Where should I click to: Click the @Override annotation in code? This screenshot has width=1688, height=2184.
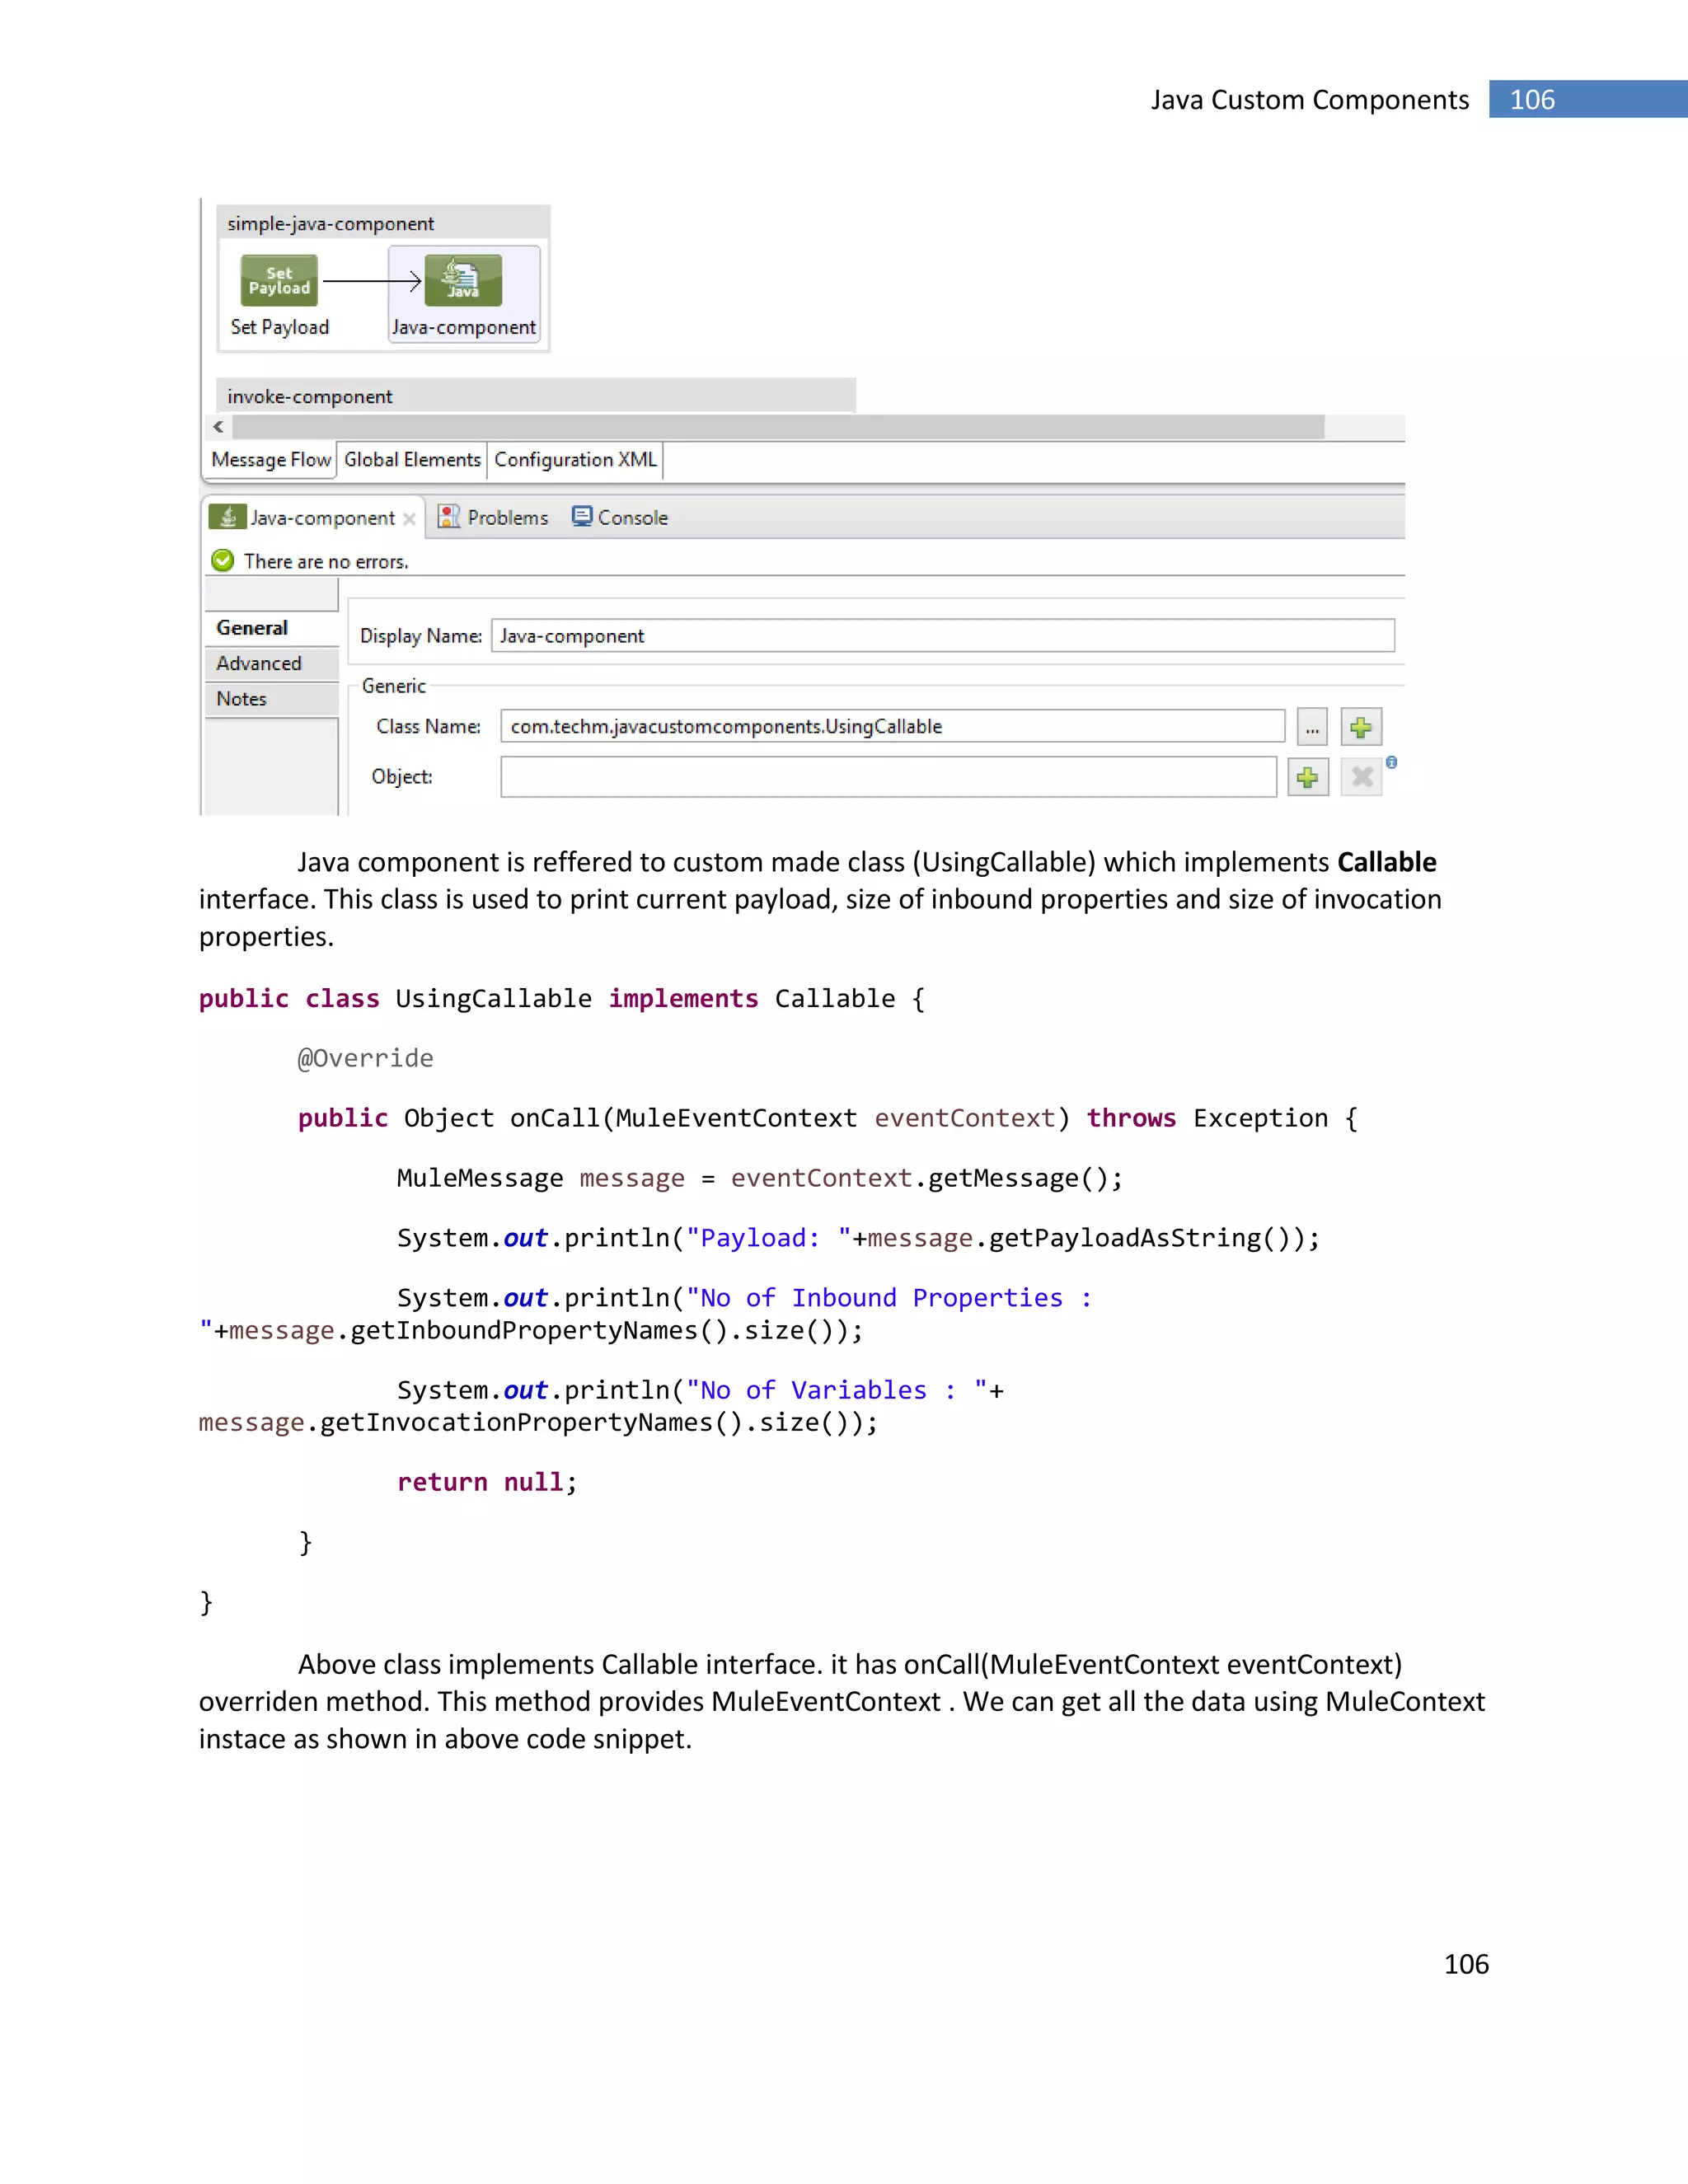[x=365, y=1058]
